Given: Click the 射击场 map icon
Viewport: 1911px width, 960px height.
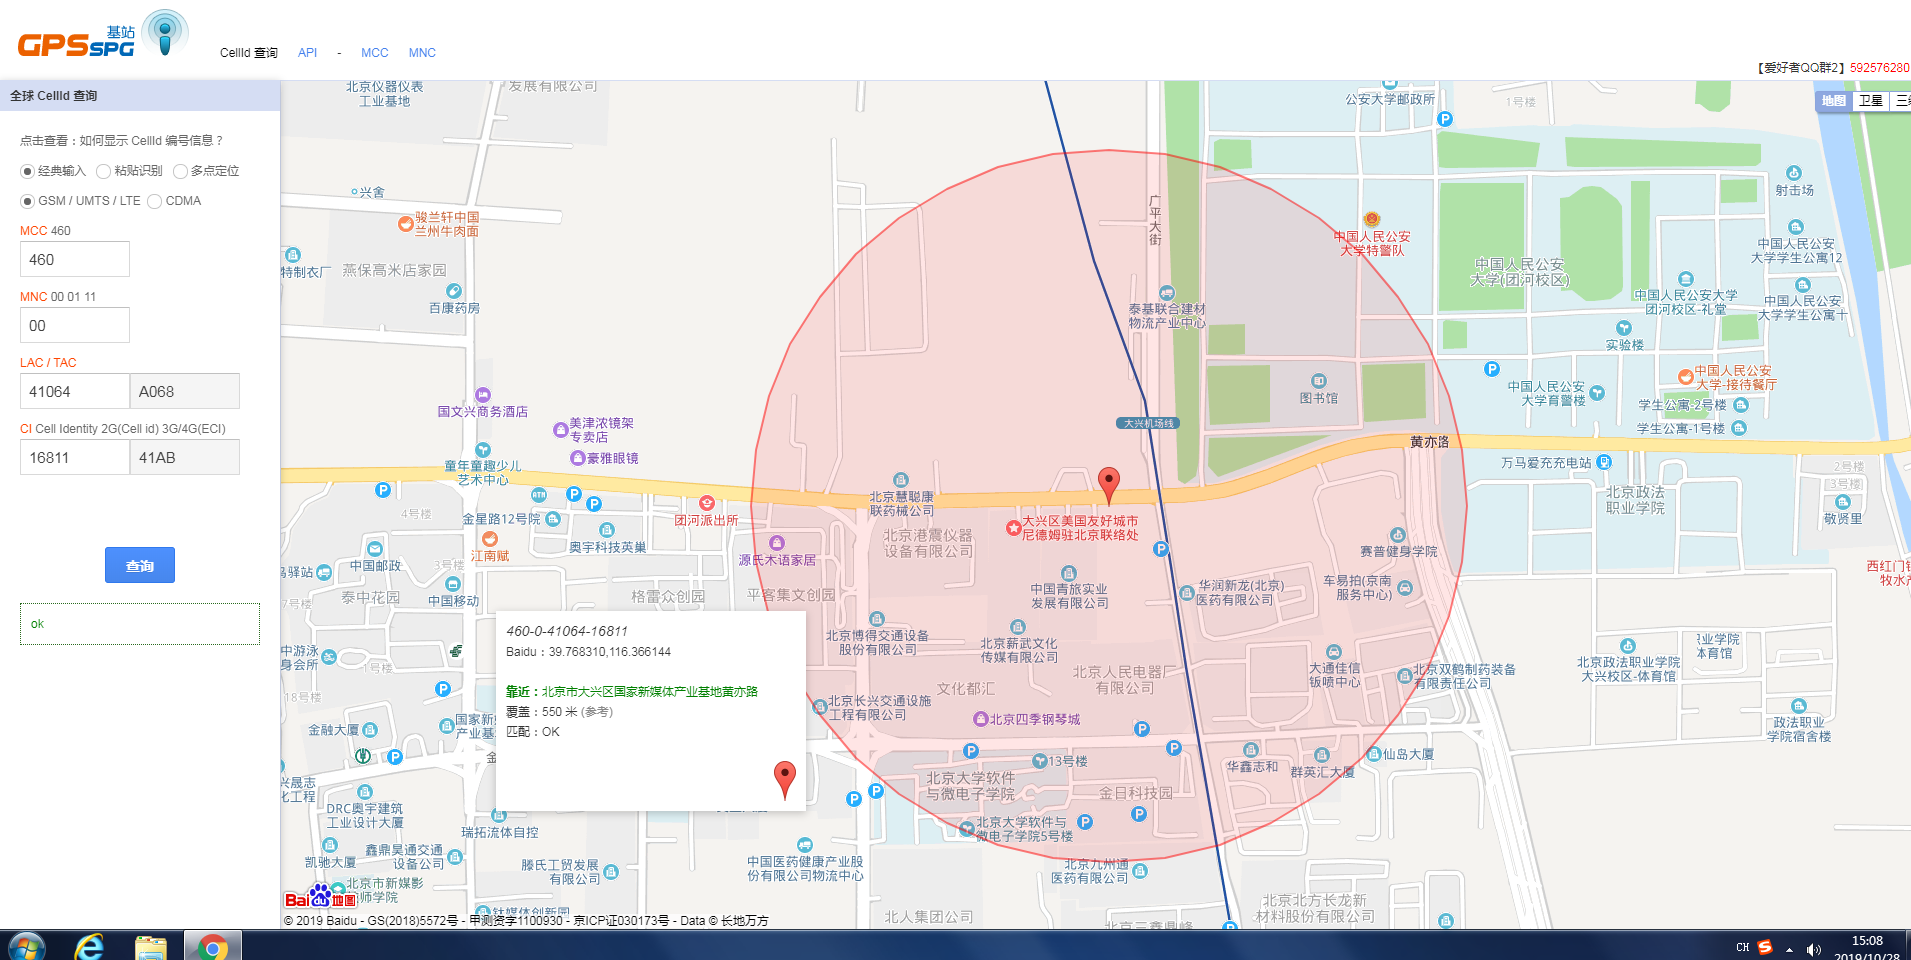Looking at the screenshot, I should (x=1794, y=173).
